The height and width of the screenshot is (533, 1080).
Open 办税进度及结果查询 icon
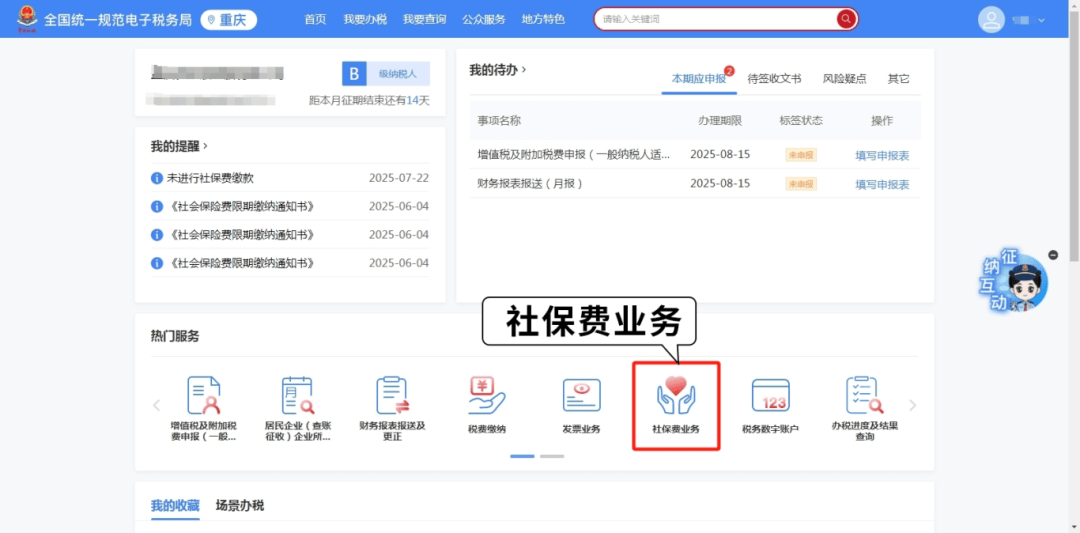pos(864,396)
